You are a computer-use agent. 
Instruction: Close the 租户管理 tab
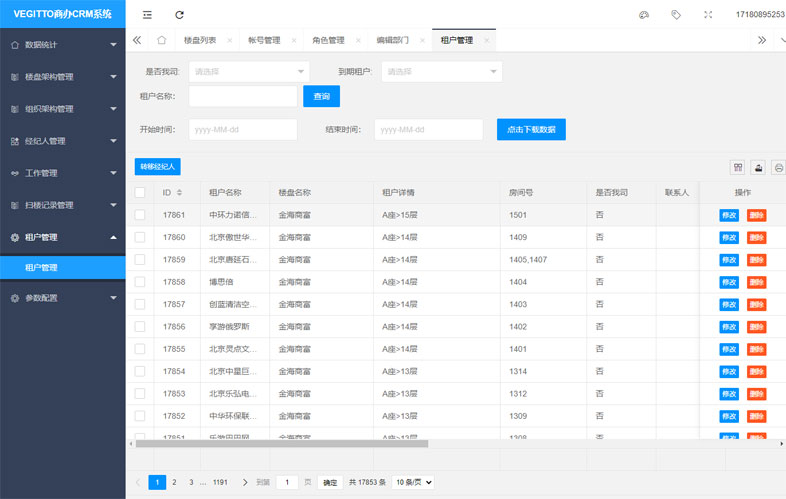tap(486, 41)
